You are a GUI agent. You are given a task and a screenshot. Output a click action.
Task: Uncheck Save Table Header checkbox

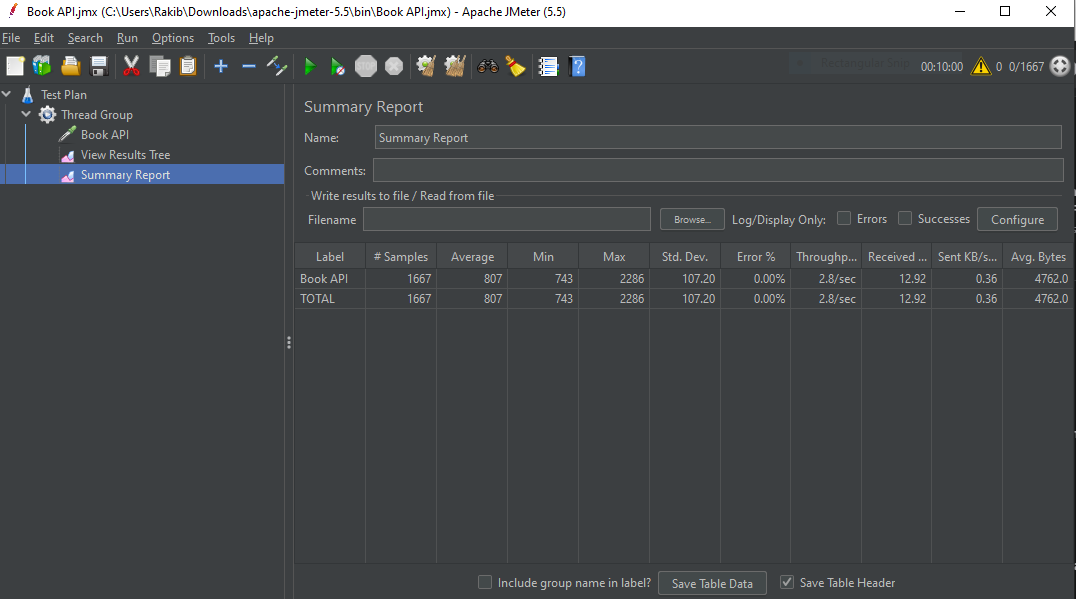[x=787, y=583]
